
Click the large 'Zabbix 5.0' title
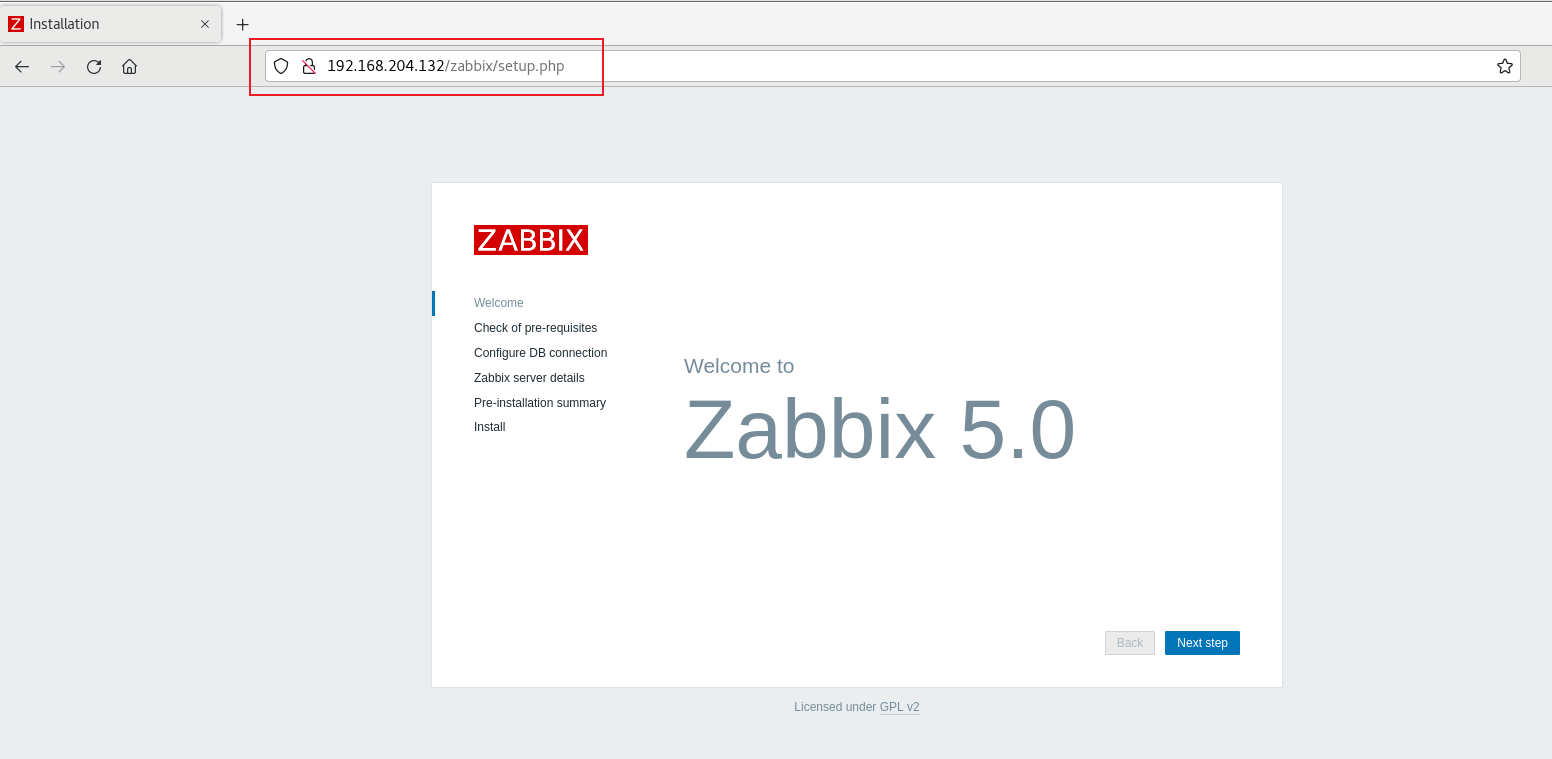pyautogui.click(x=879, y=429)
